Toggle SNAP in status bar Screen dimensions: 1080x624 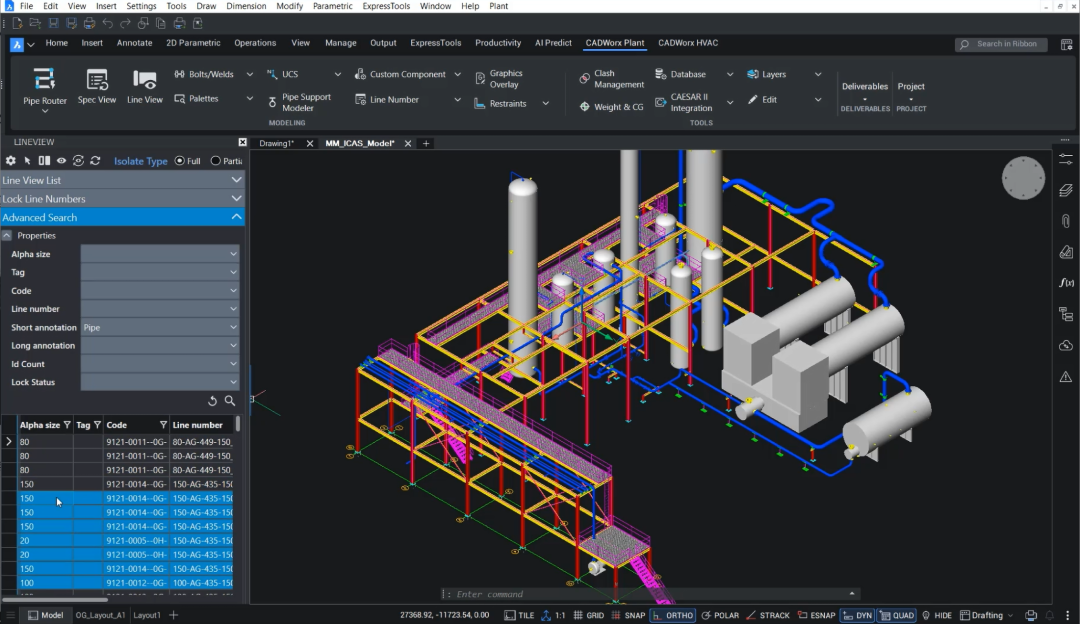tap(627, 615)
